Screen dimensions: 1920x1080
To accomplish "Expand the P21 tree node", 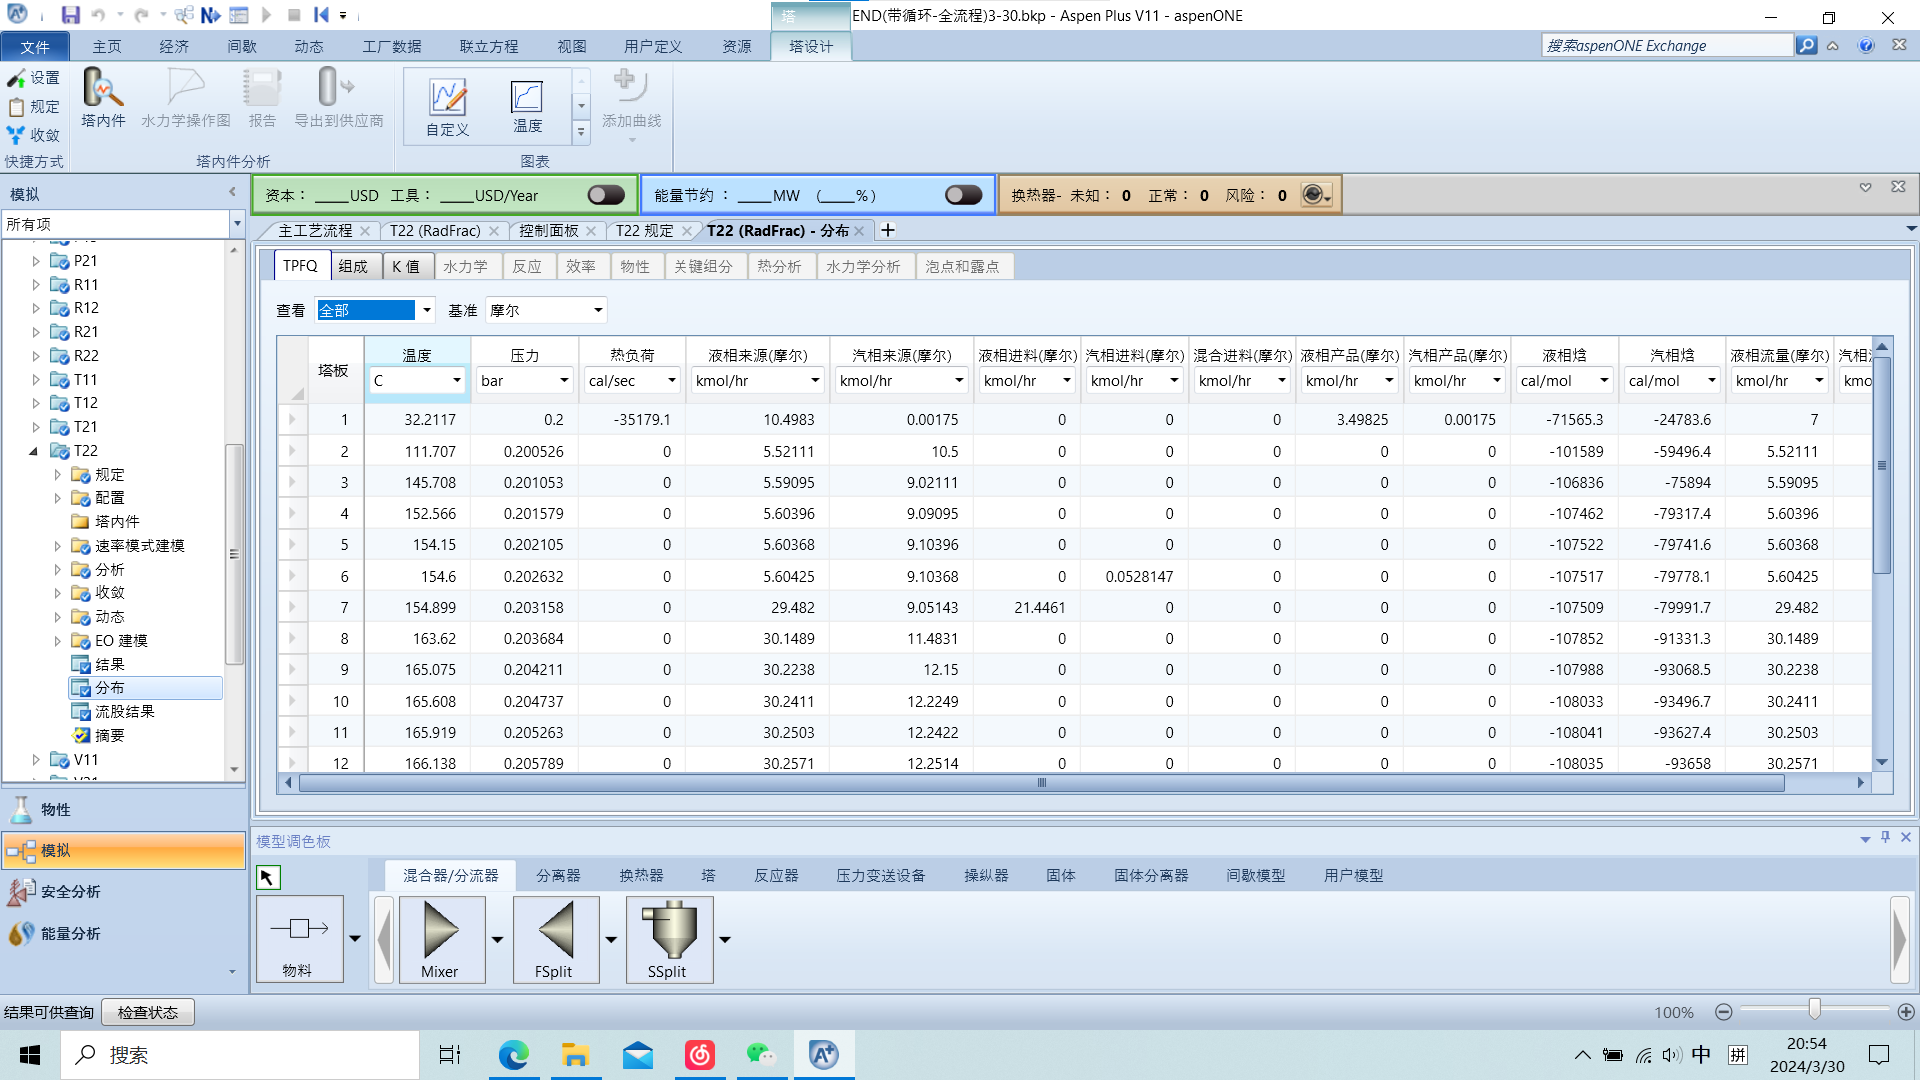I will (x=36, y=261).
